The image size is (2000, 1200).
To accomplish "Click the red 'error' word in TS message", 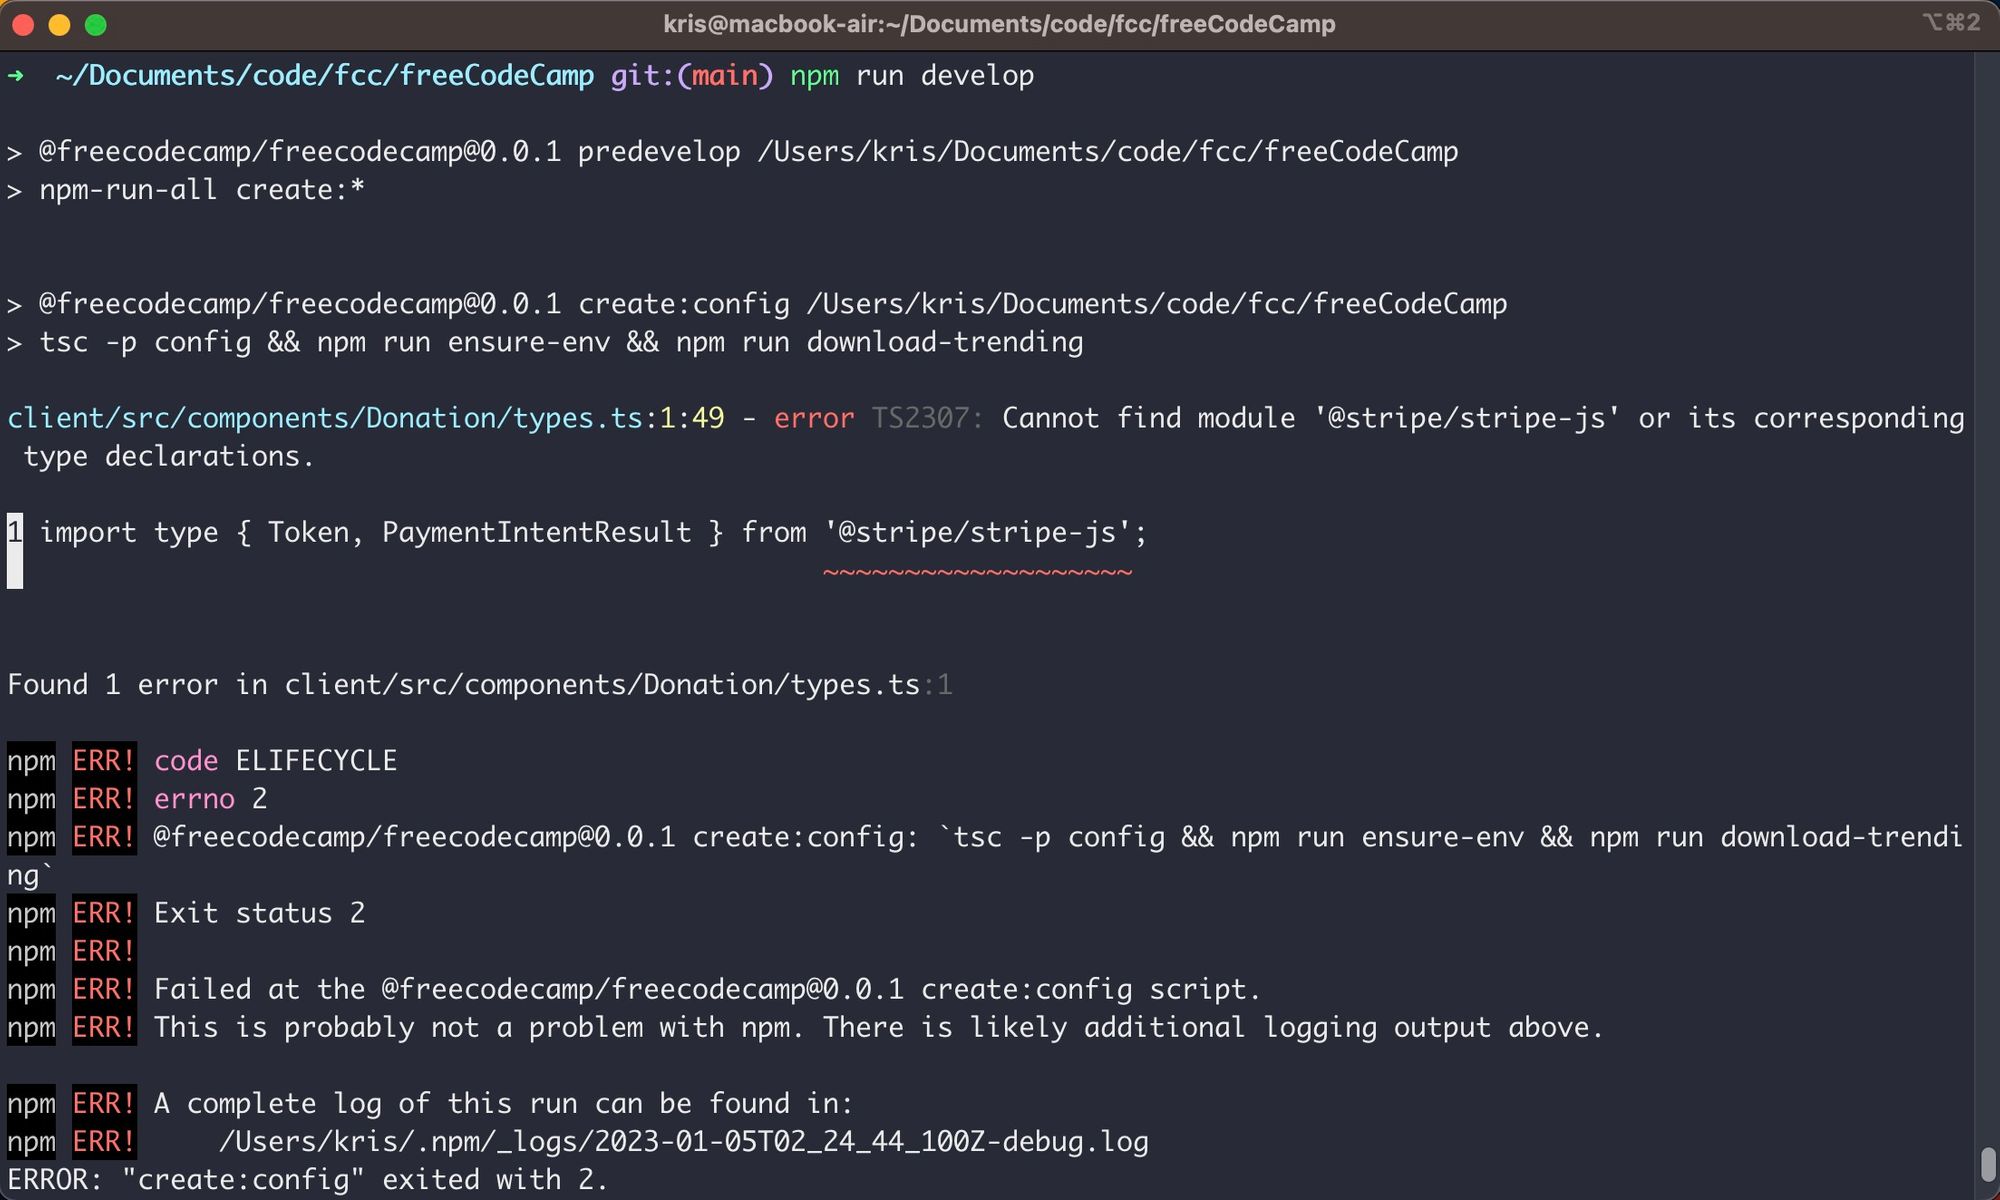I will pos(814,418).
